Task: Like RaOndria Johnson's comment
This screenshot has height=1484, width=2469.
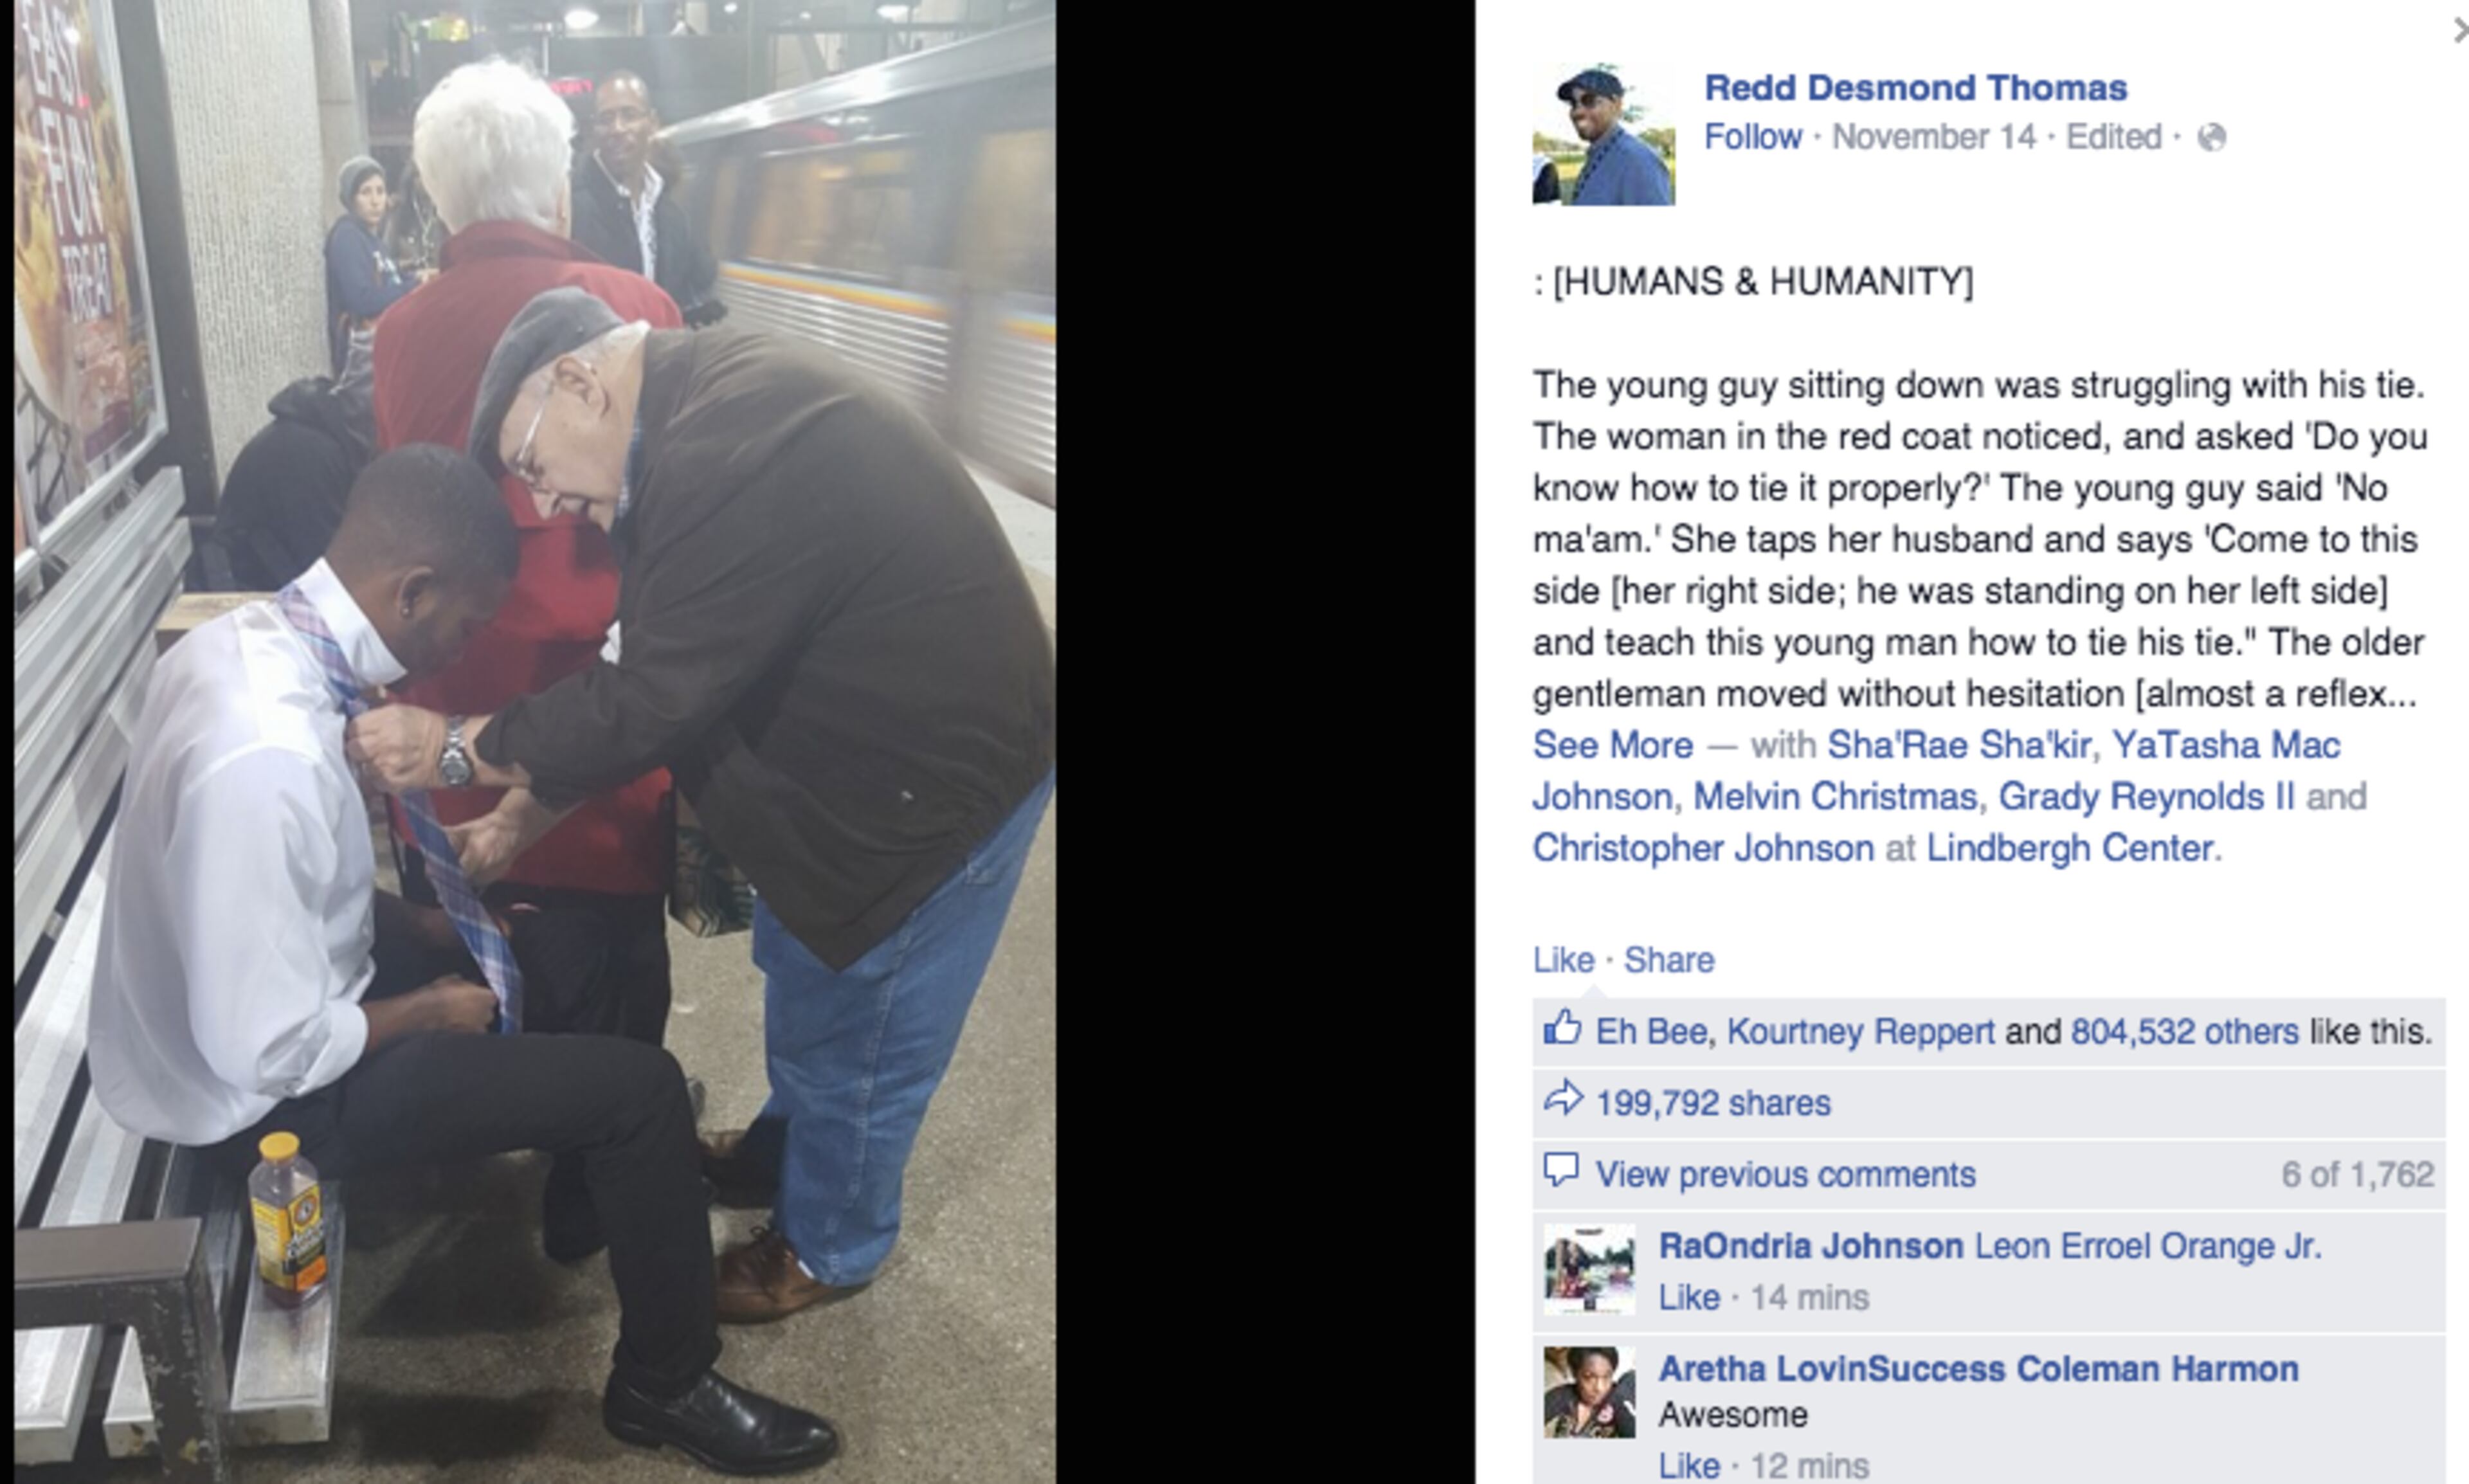Action: [1689, 1297]
